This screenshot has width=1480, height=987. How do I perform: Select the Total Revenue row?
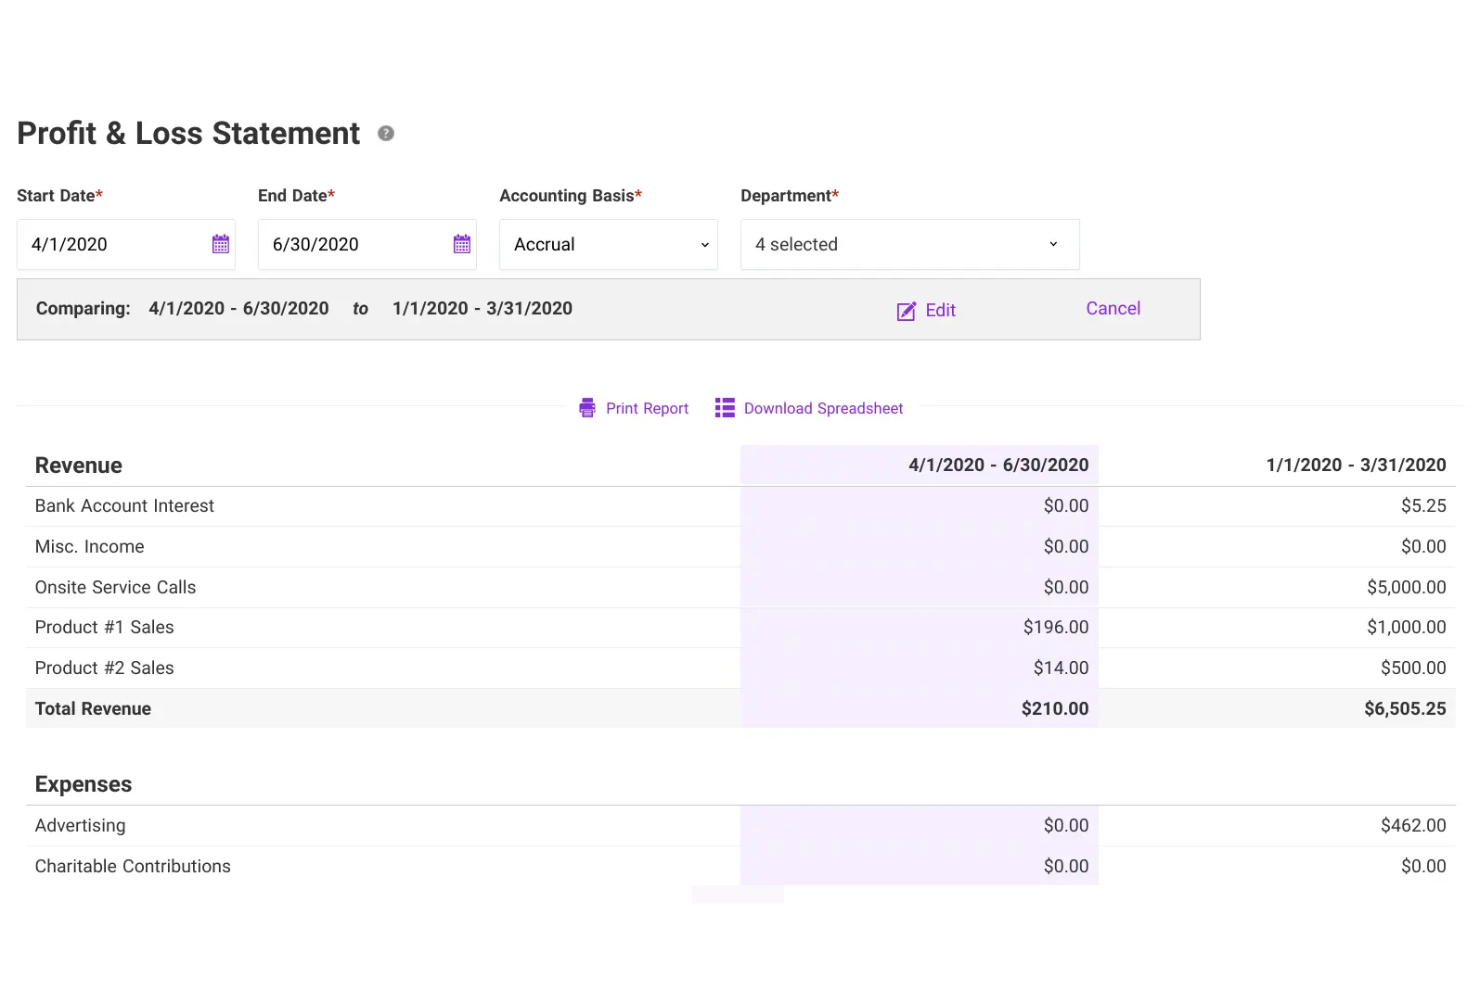[x=93, y=708]
